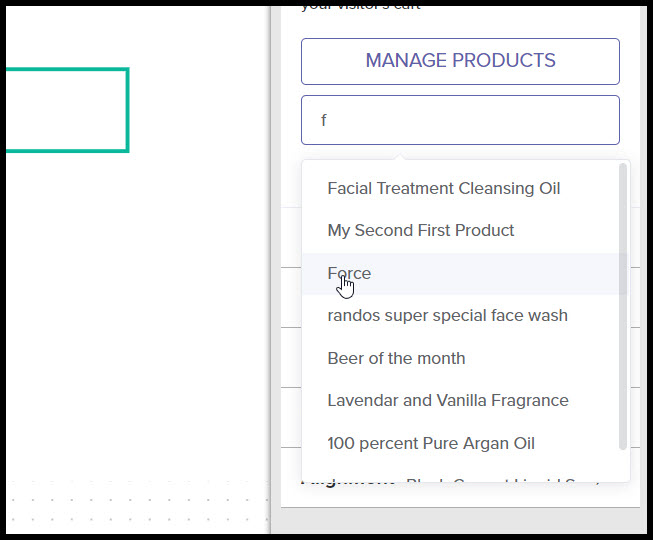The height and width of the screenshot is (540, 653).
Task: Click the small caret atop the suggestion popup
Action: 400,156
